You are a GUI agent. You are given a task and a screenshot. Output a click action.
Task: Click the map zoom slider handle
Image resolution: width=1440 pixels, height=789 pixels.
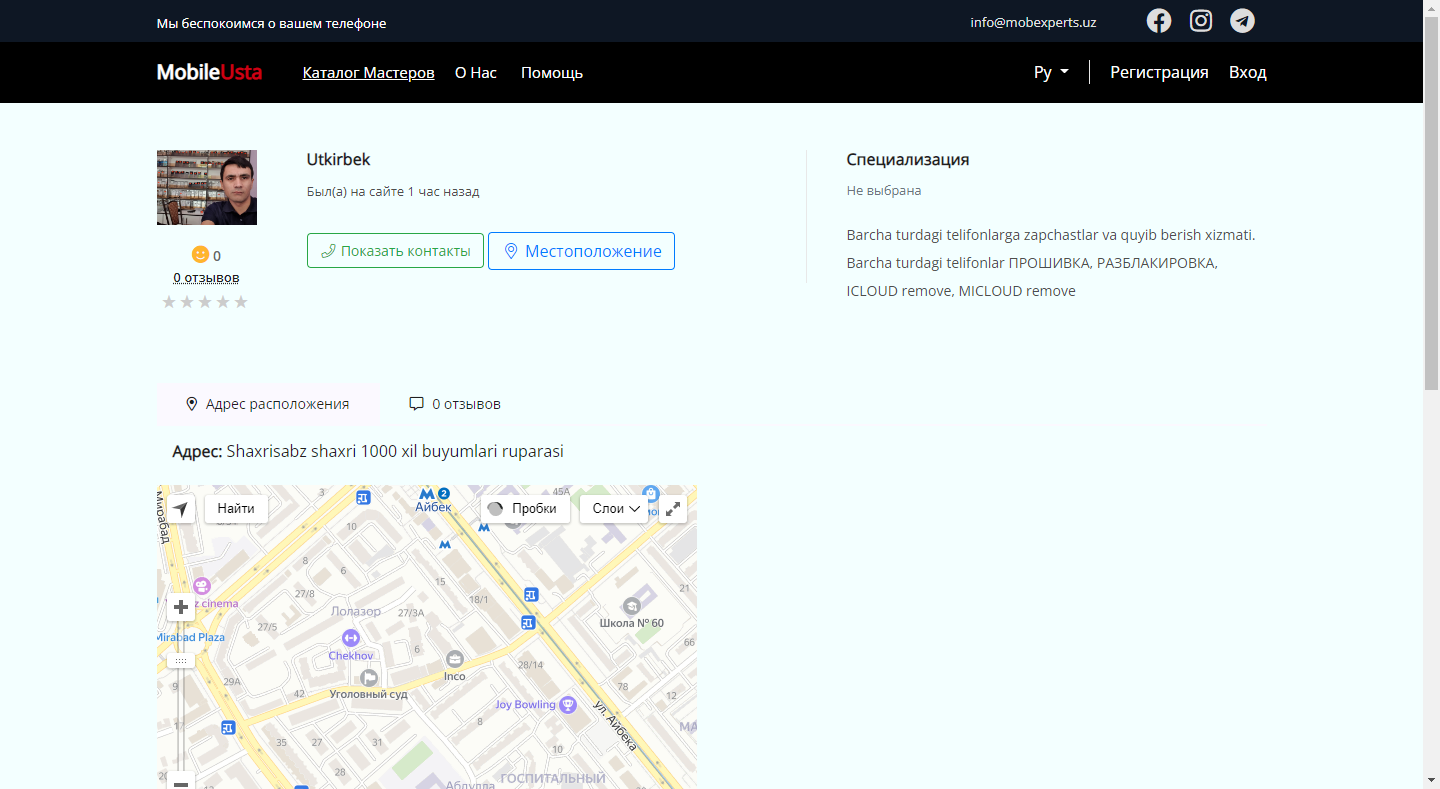pyautogui.click(x=181, y=661)
